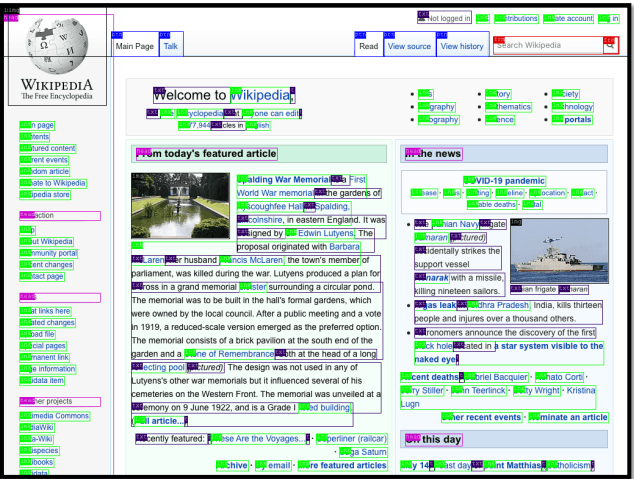
Task: Click the "Not logged in" text
Action: 444,17
